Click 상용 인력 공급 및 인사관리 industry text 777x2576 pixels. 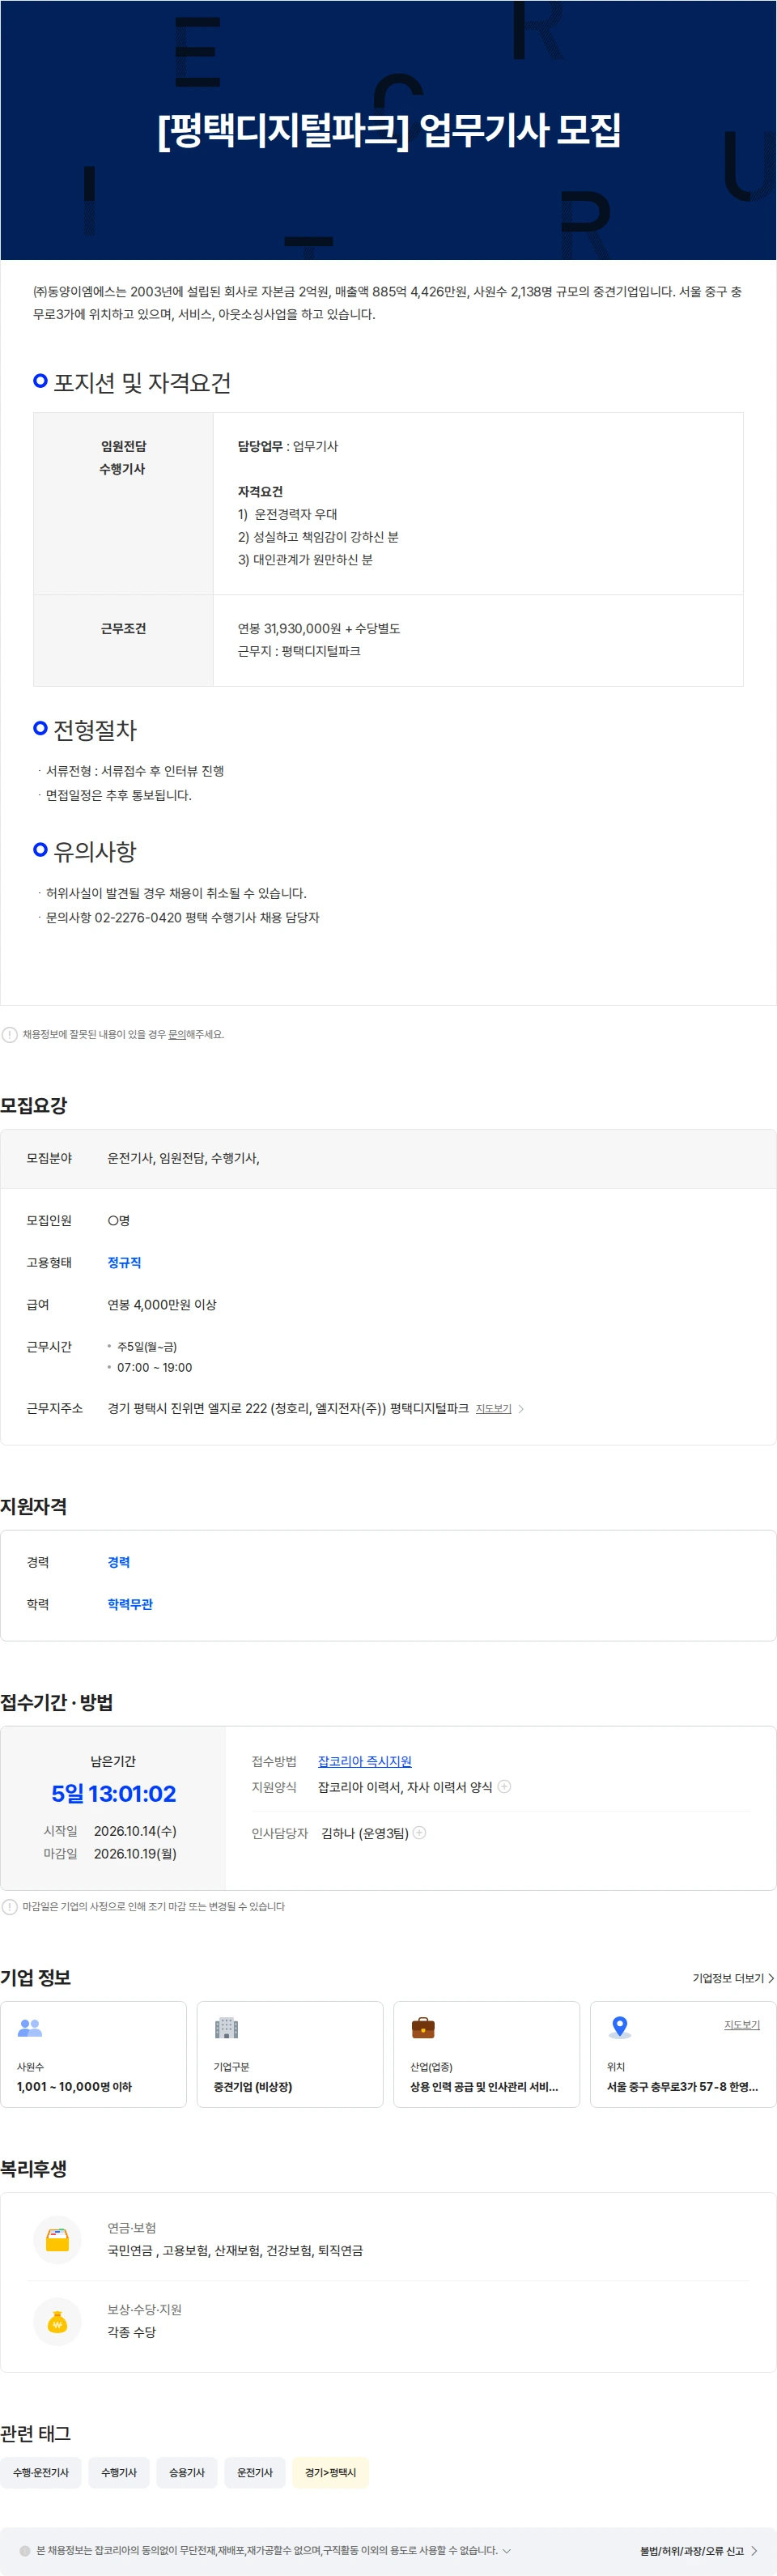pyautogui.click(x=484, y=2086)
